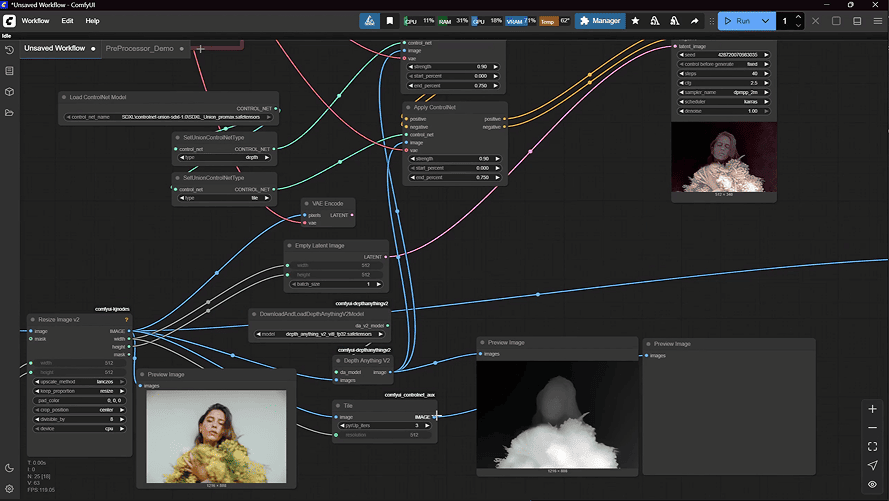Click the bookmark icon in top toolbar
This screenshot has width=889, height=501.
coord(390,20)
